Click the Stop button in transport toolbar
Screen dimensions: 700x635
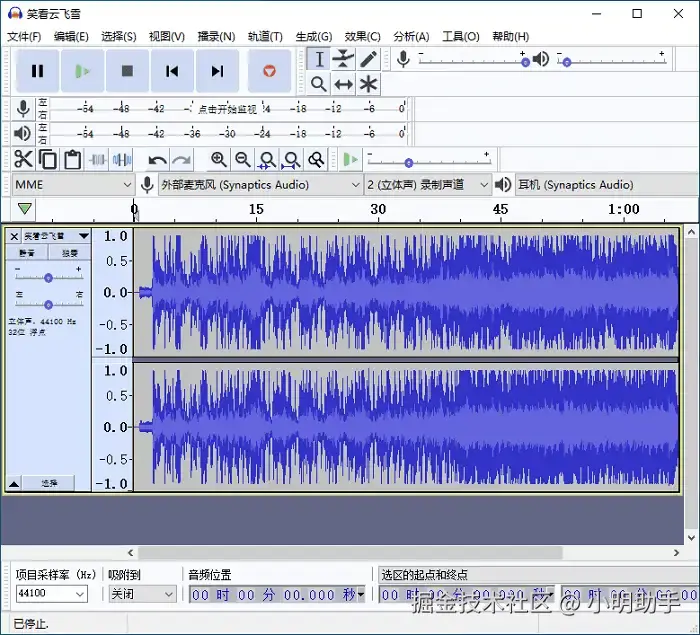(127, 71)
